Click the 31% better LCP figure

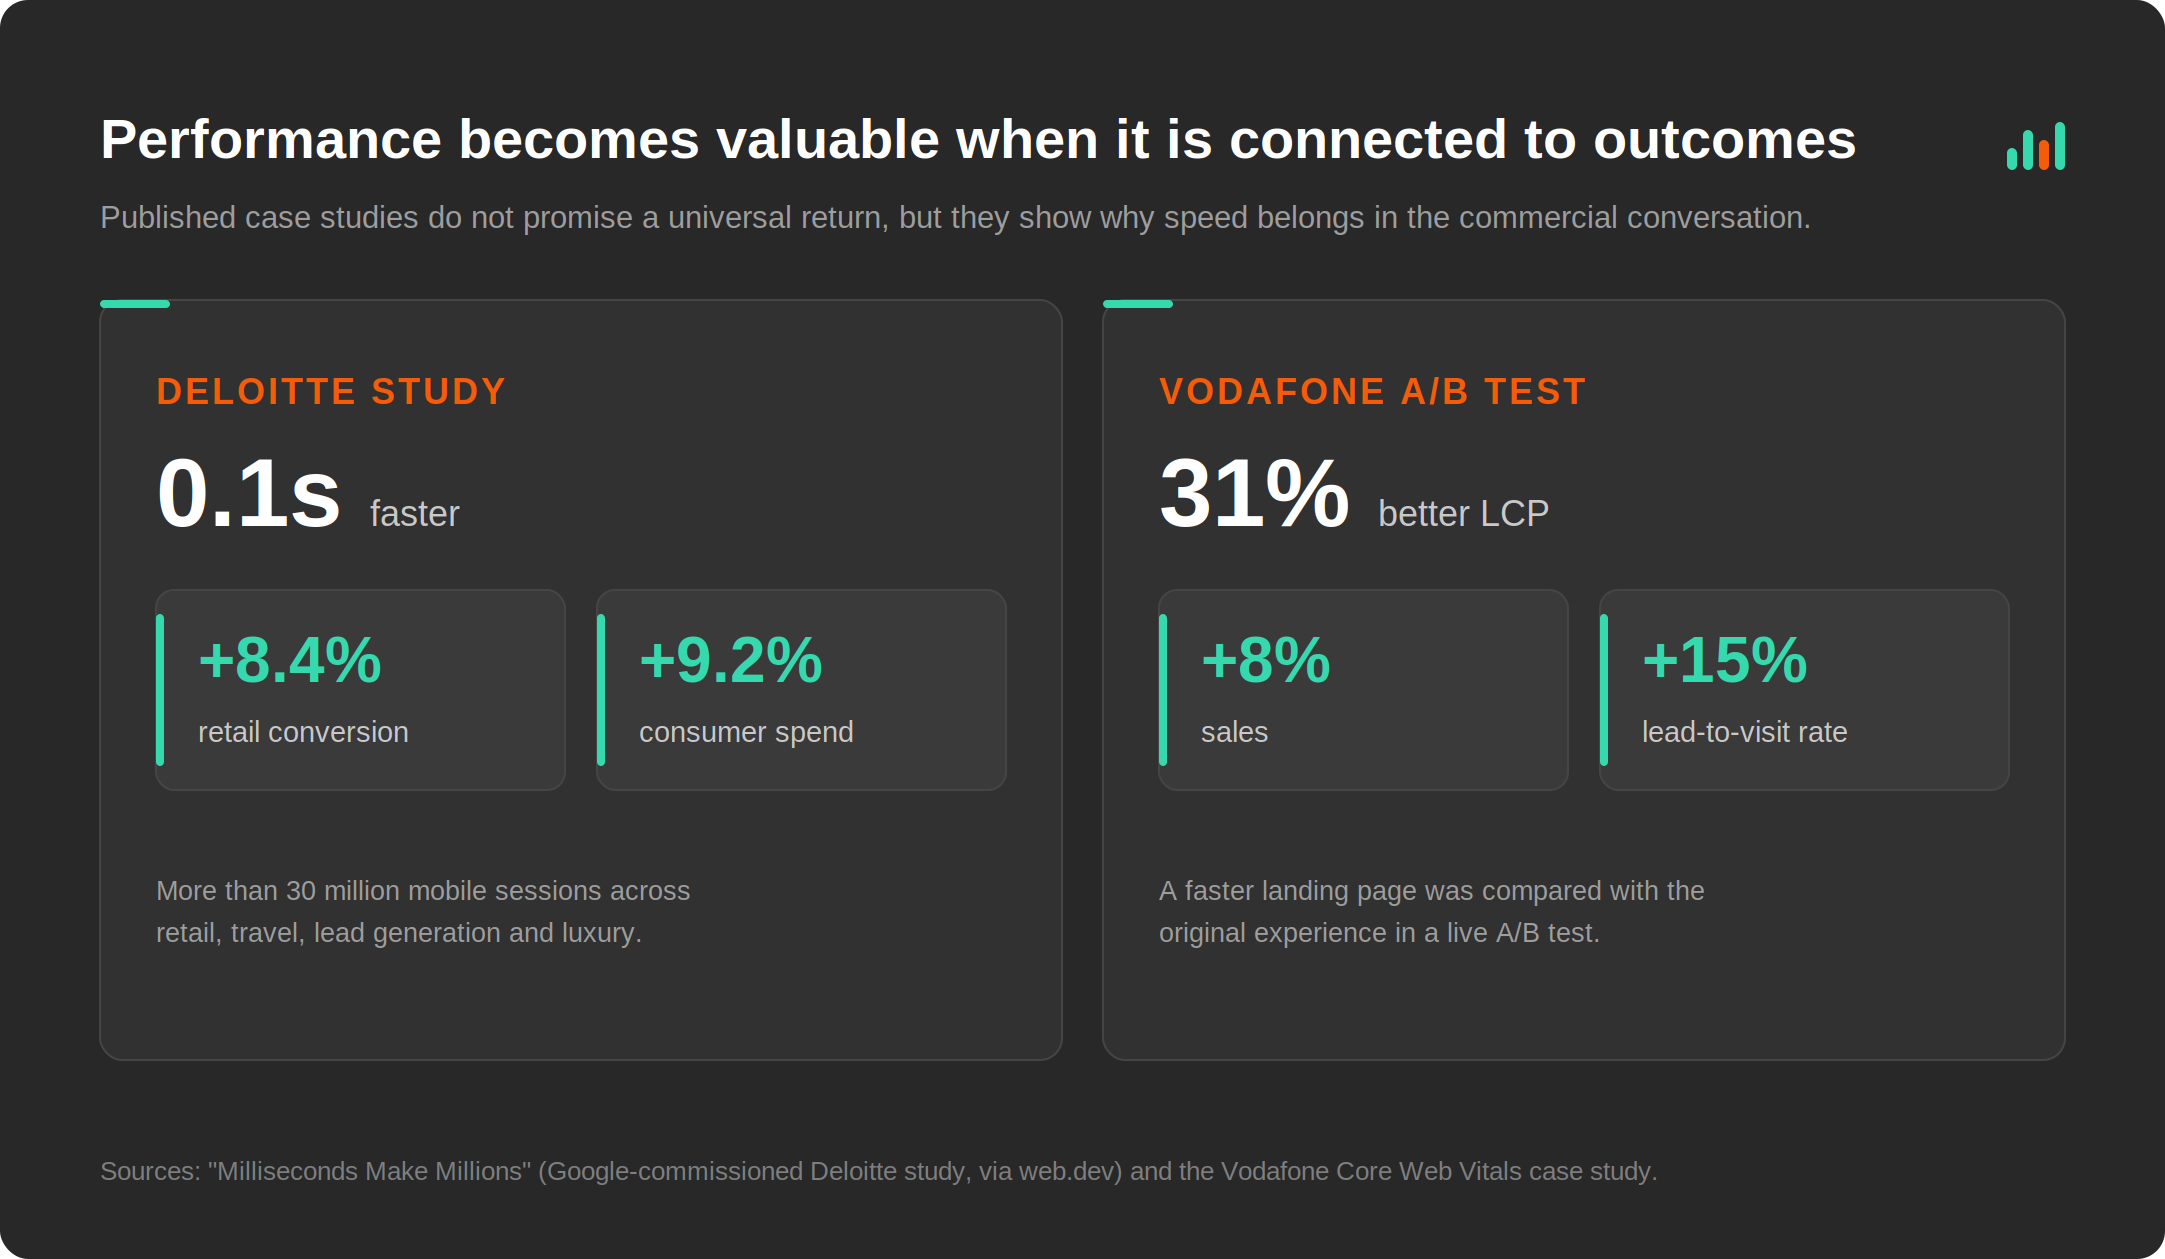point(1353,494)
